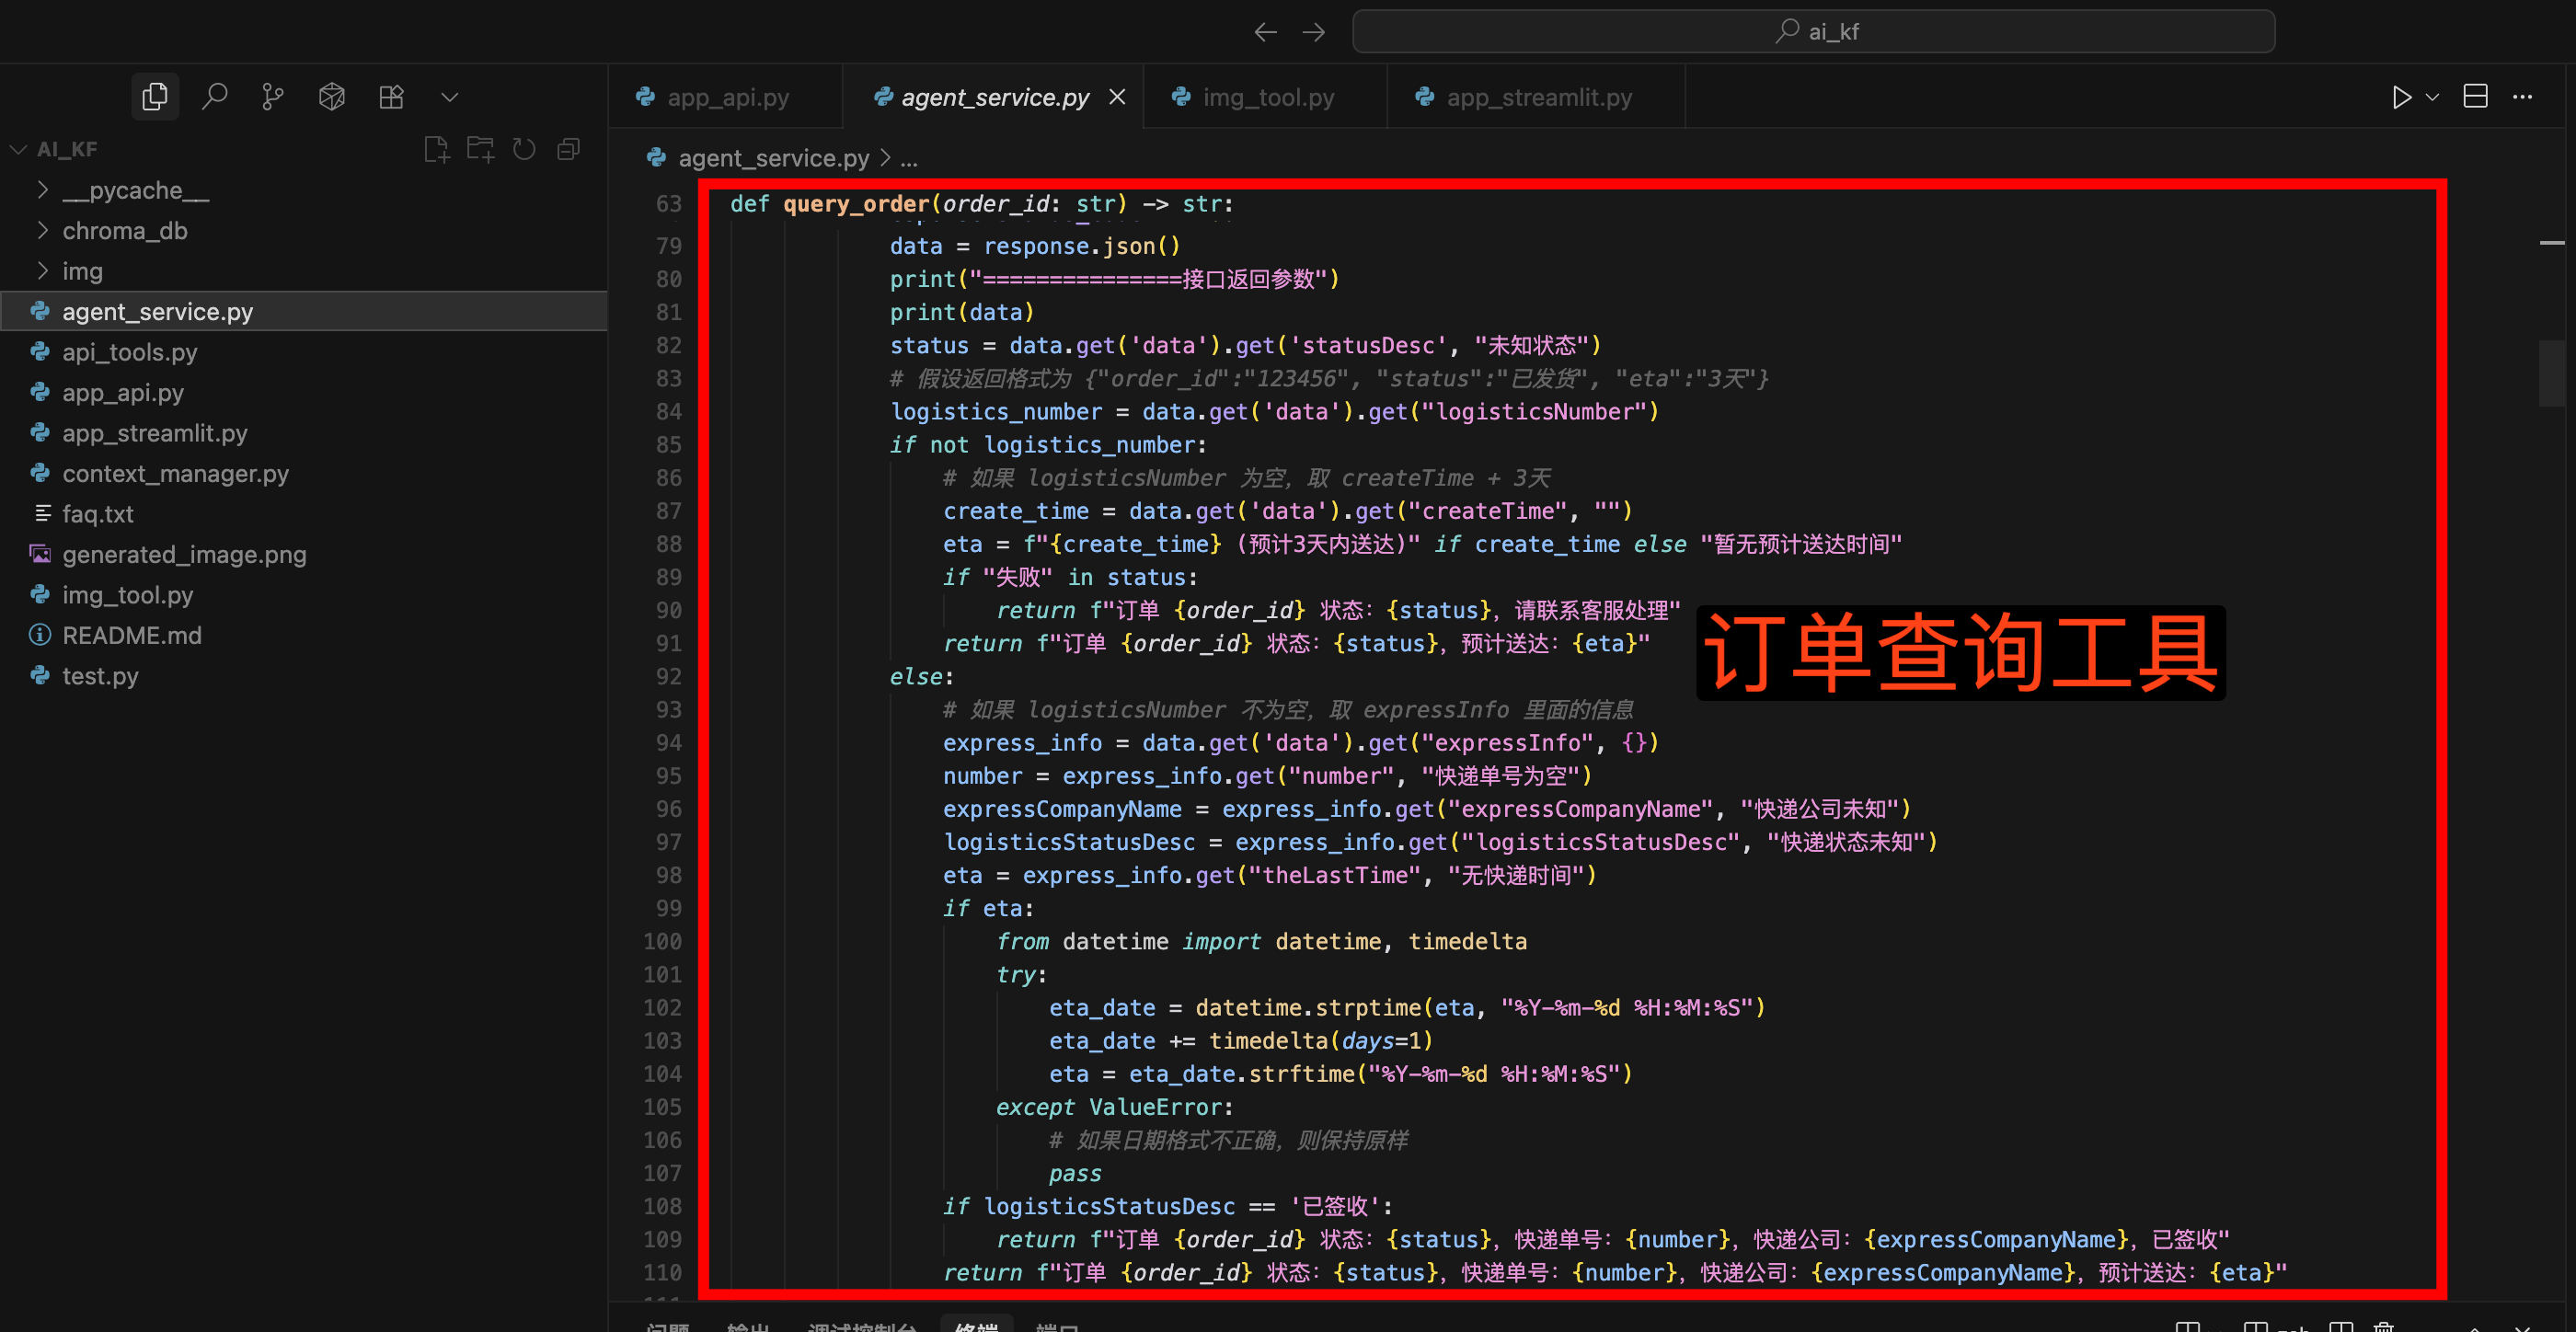Open the additional views chevron in activity bar
This screenshot has width=2576, height=1332.
pos(449,96)
